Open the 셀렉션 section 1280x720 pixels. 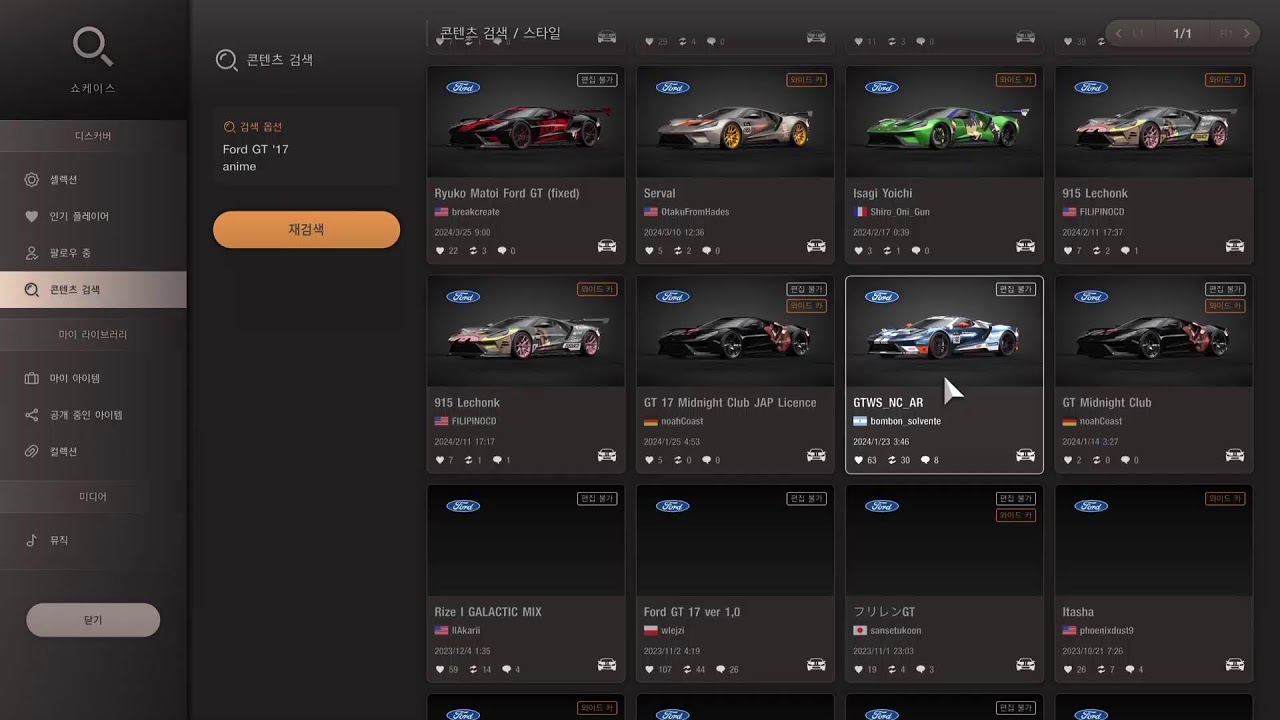point(93,180)
